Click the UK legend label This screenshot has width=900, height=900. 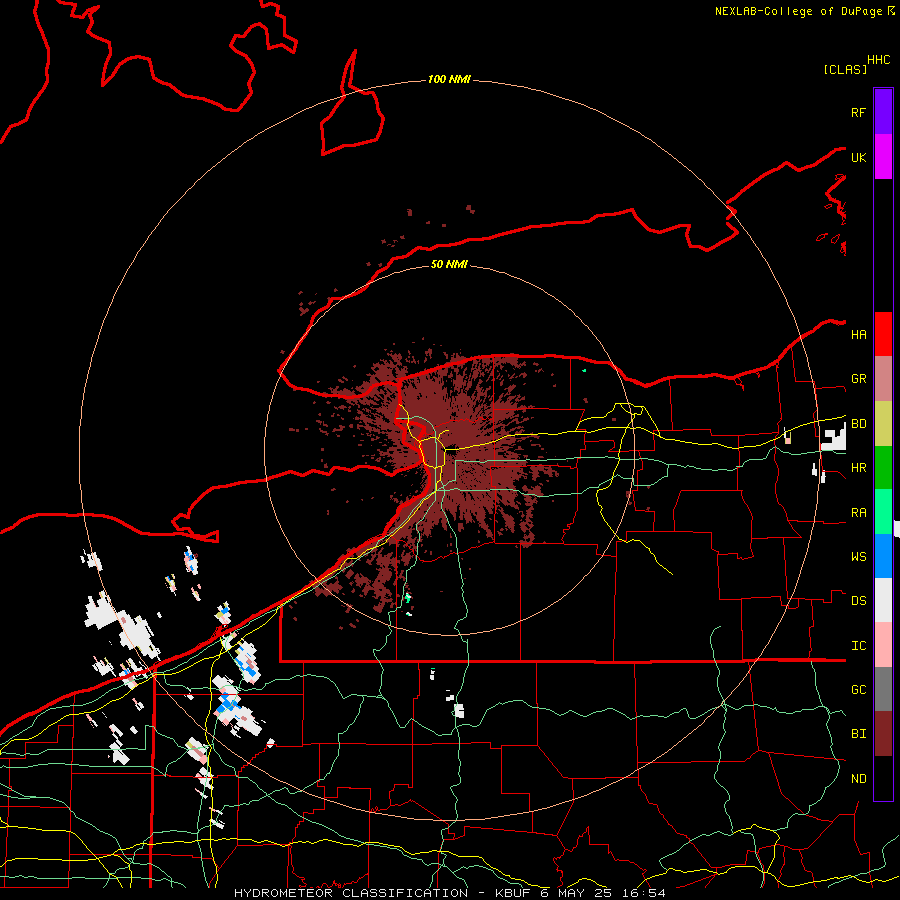tap(858, 158)
